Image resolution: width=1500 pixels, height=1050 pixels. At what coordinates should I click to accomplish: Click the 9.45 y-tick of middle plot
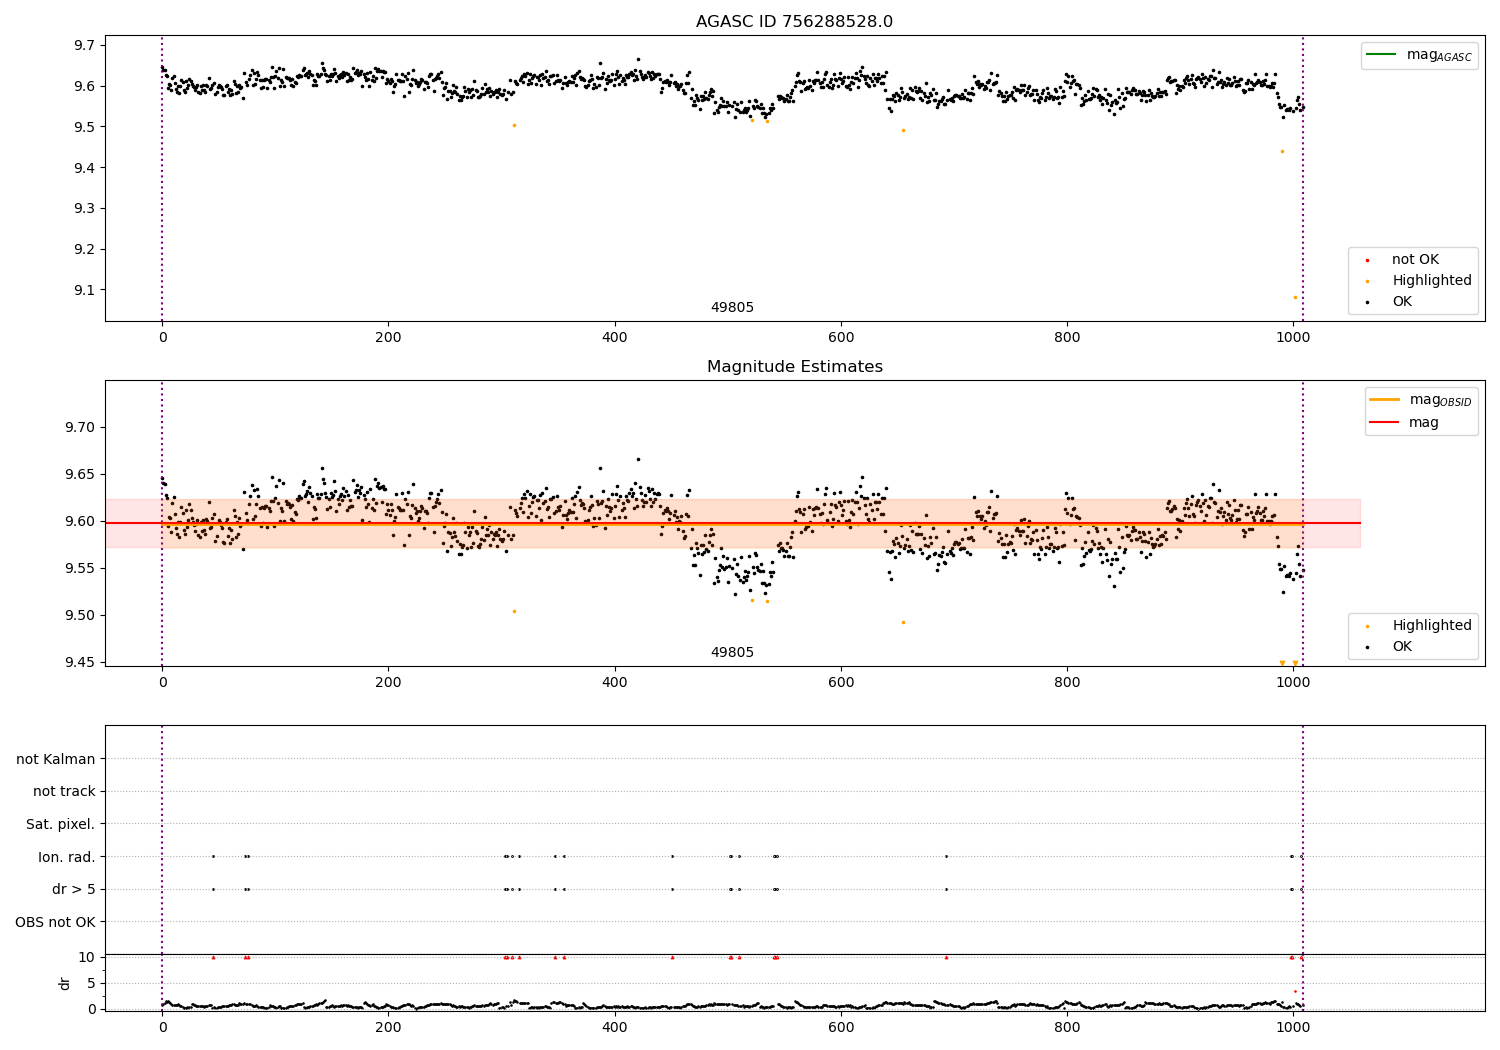(79, 662)
